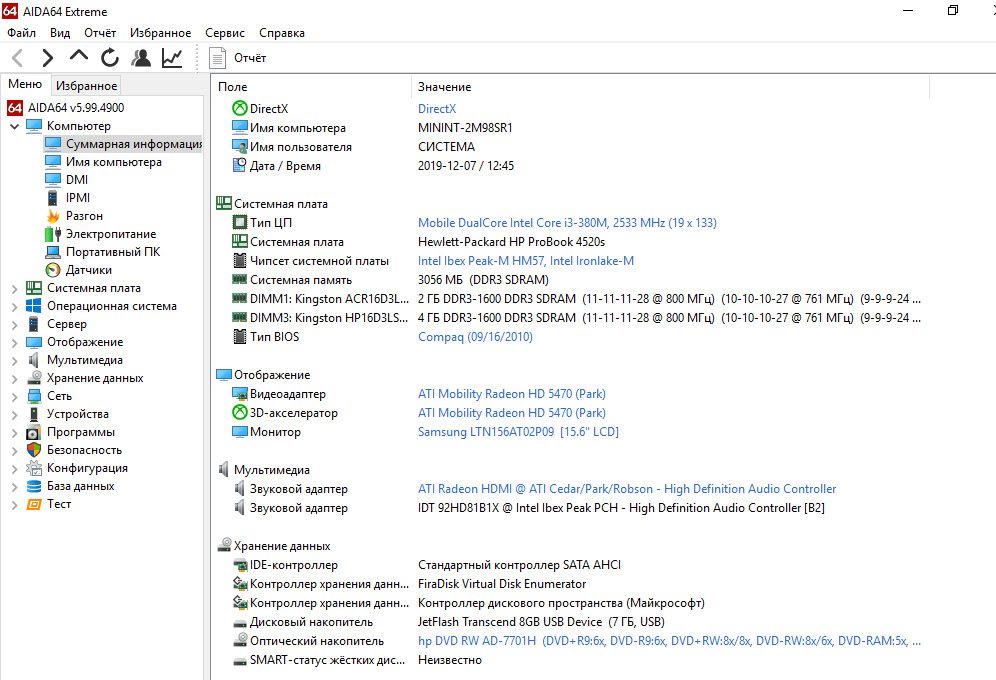
Task: Open the Справка menu
Action: pyautogui.click(x=281, y=33)
